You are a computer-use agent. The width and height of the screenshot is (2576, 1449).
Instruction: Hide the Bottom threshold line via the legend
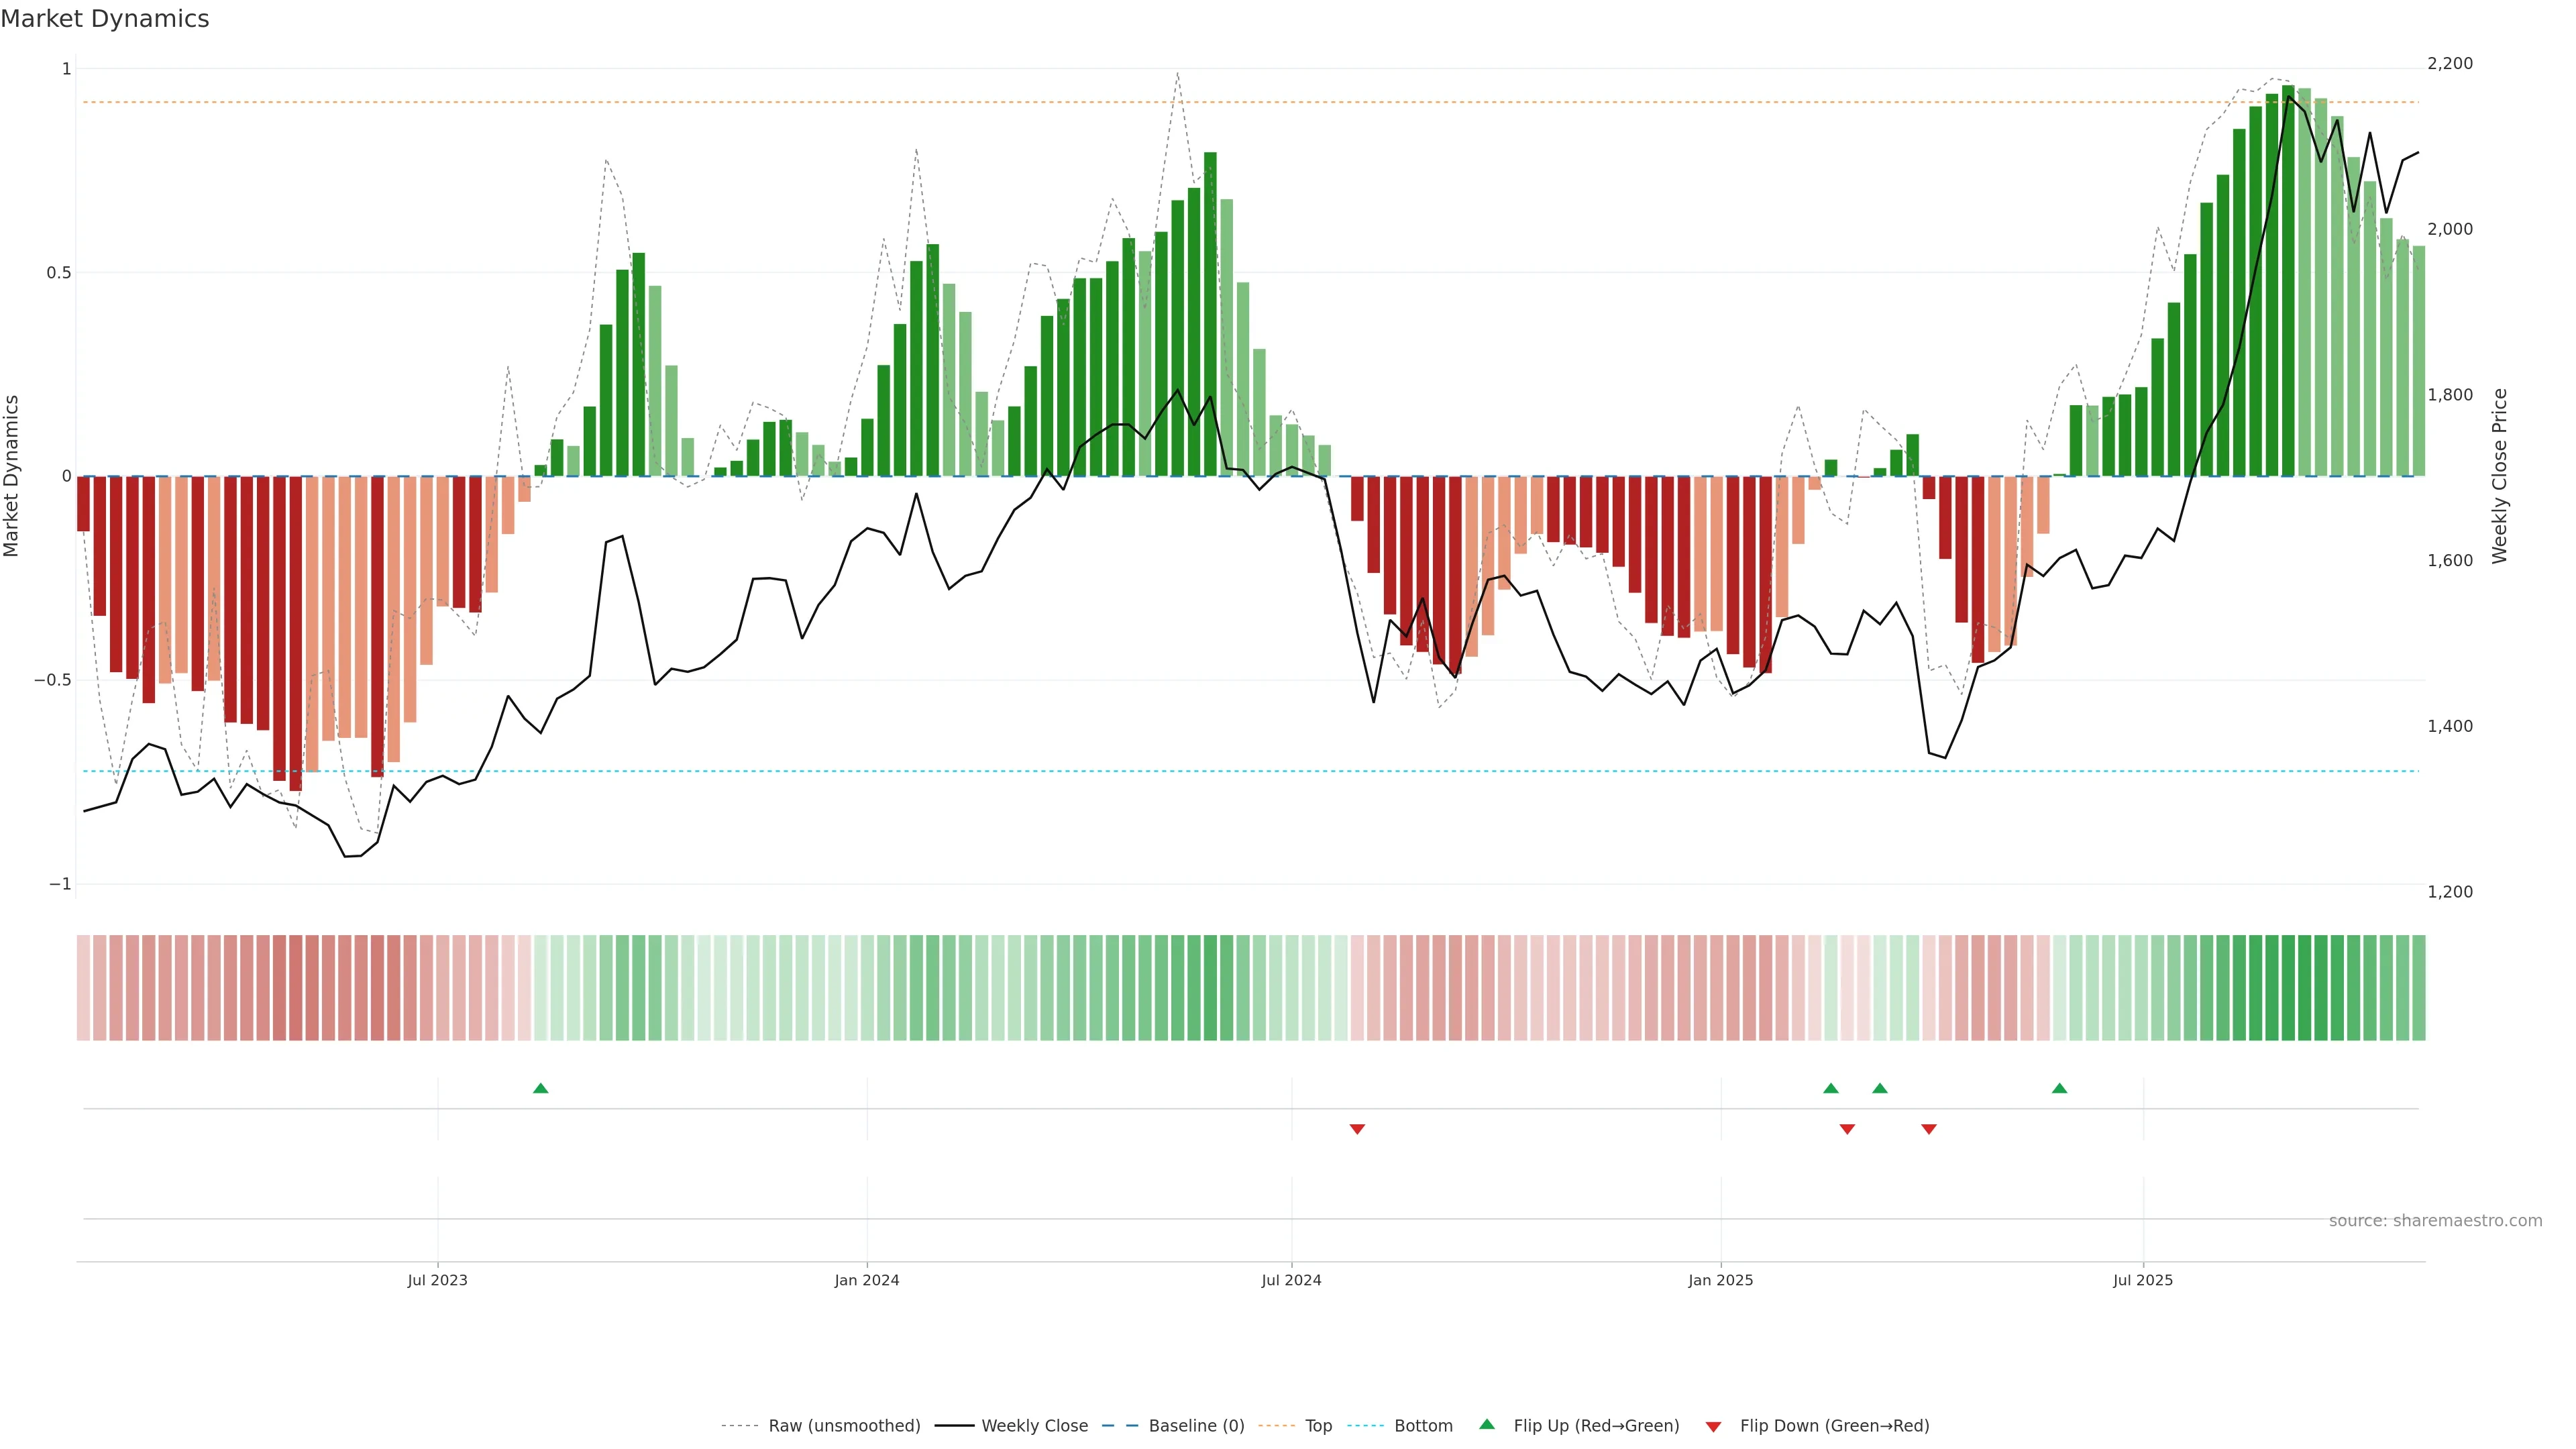point(1423,1426)
